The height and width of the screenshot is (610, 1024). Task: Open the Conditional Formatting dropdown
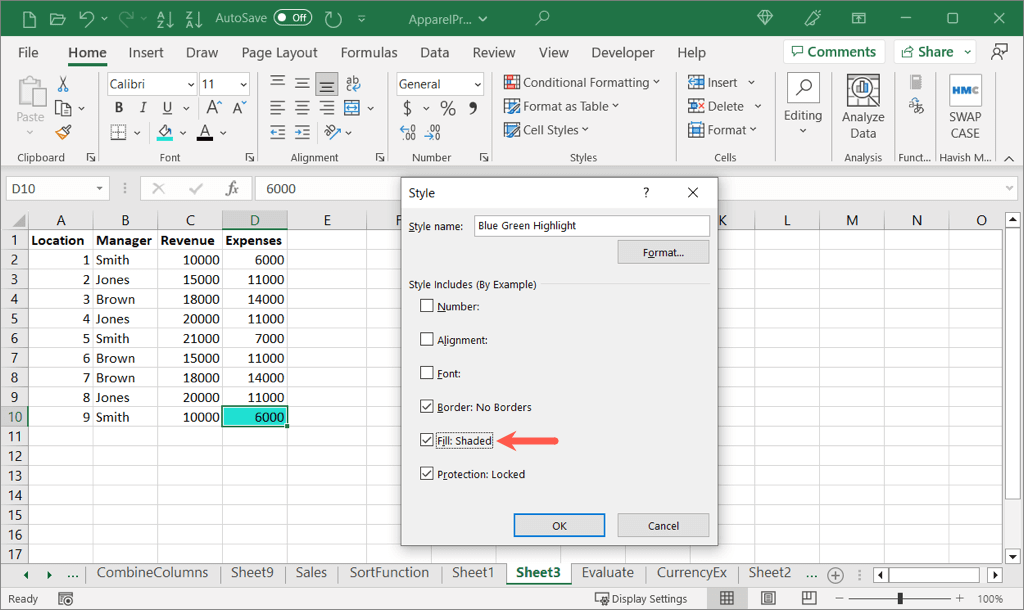(x=582, y=83)
